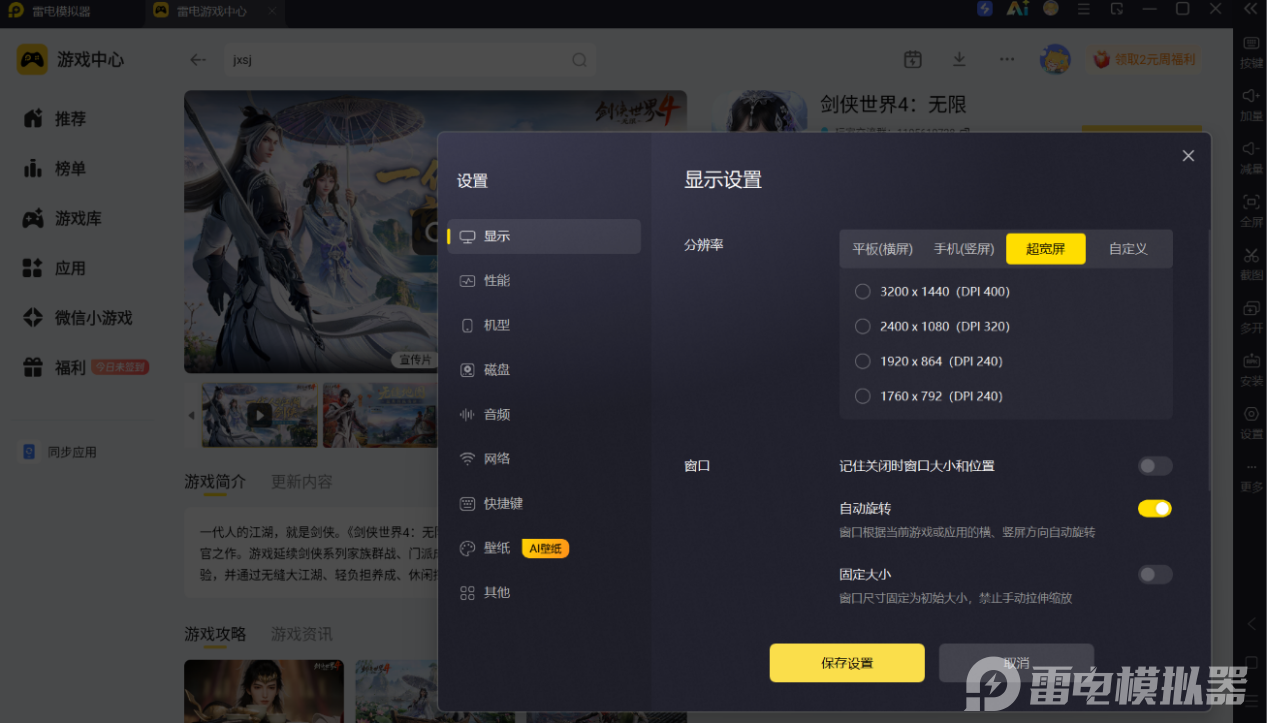Click the 保存设置 save settings button
The image size is (1267, 723).
point(847,663)
